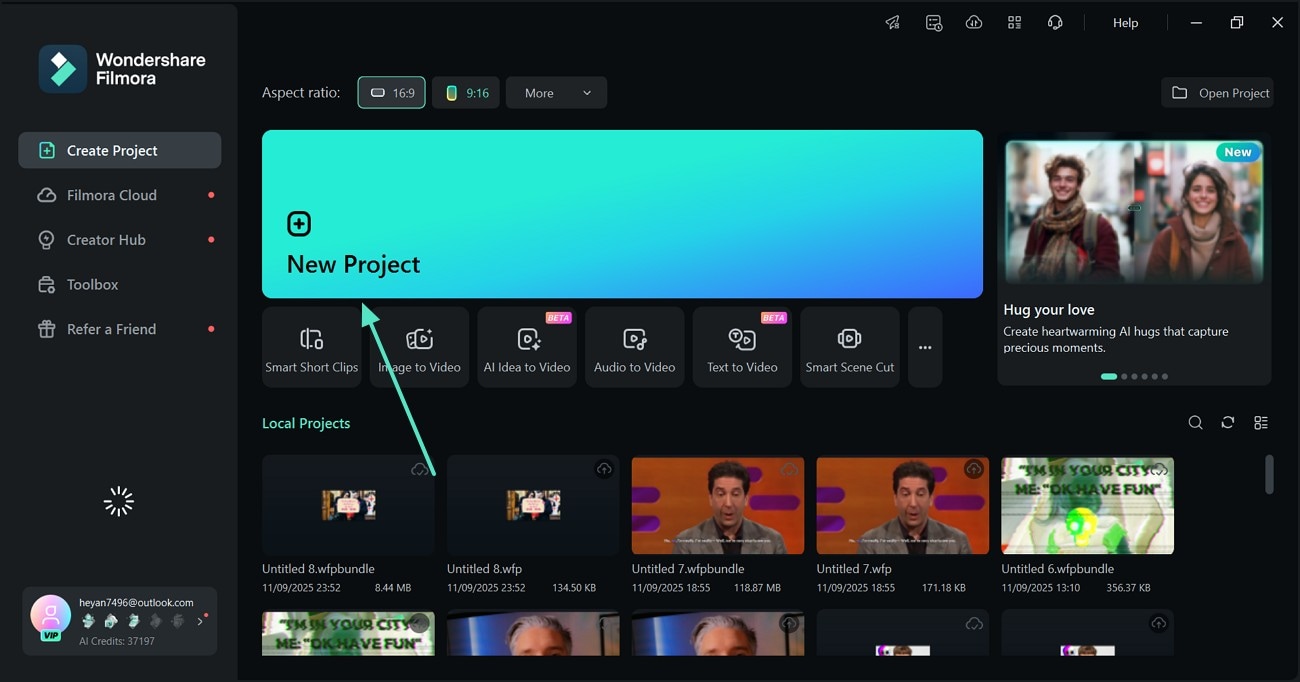Go to Create Project in sidebar
This screenshot has height=682, width=1300.
(120, 150)
